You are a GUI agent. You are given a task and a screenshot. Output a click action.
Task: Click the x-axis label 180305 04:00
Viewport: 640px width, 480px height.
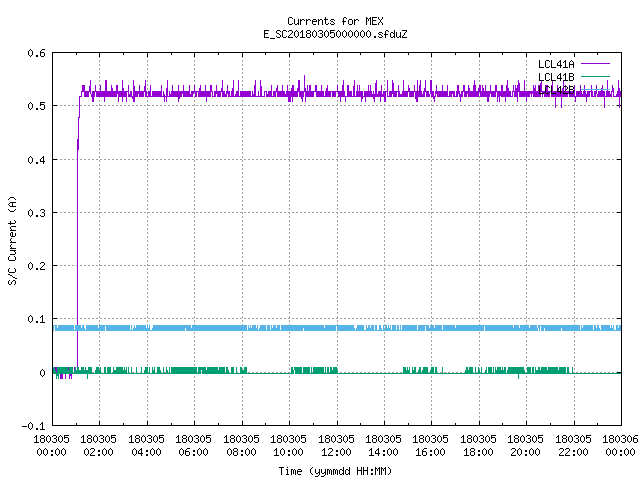[146, 446]
